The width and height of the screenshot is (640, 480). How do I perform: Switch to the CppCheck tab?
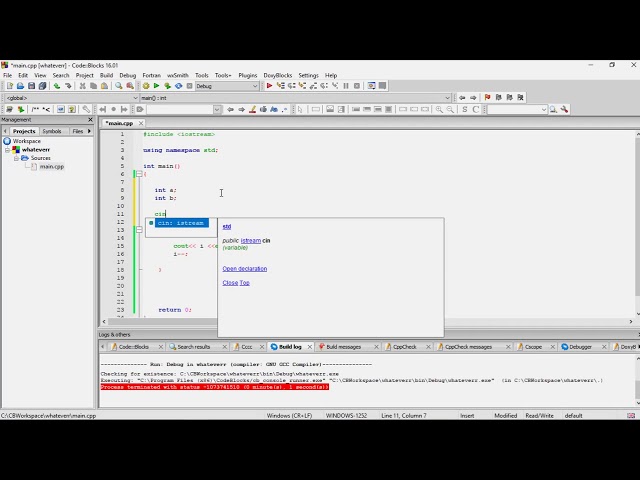(404, 347)
